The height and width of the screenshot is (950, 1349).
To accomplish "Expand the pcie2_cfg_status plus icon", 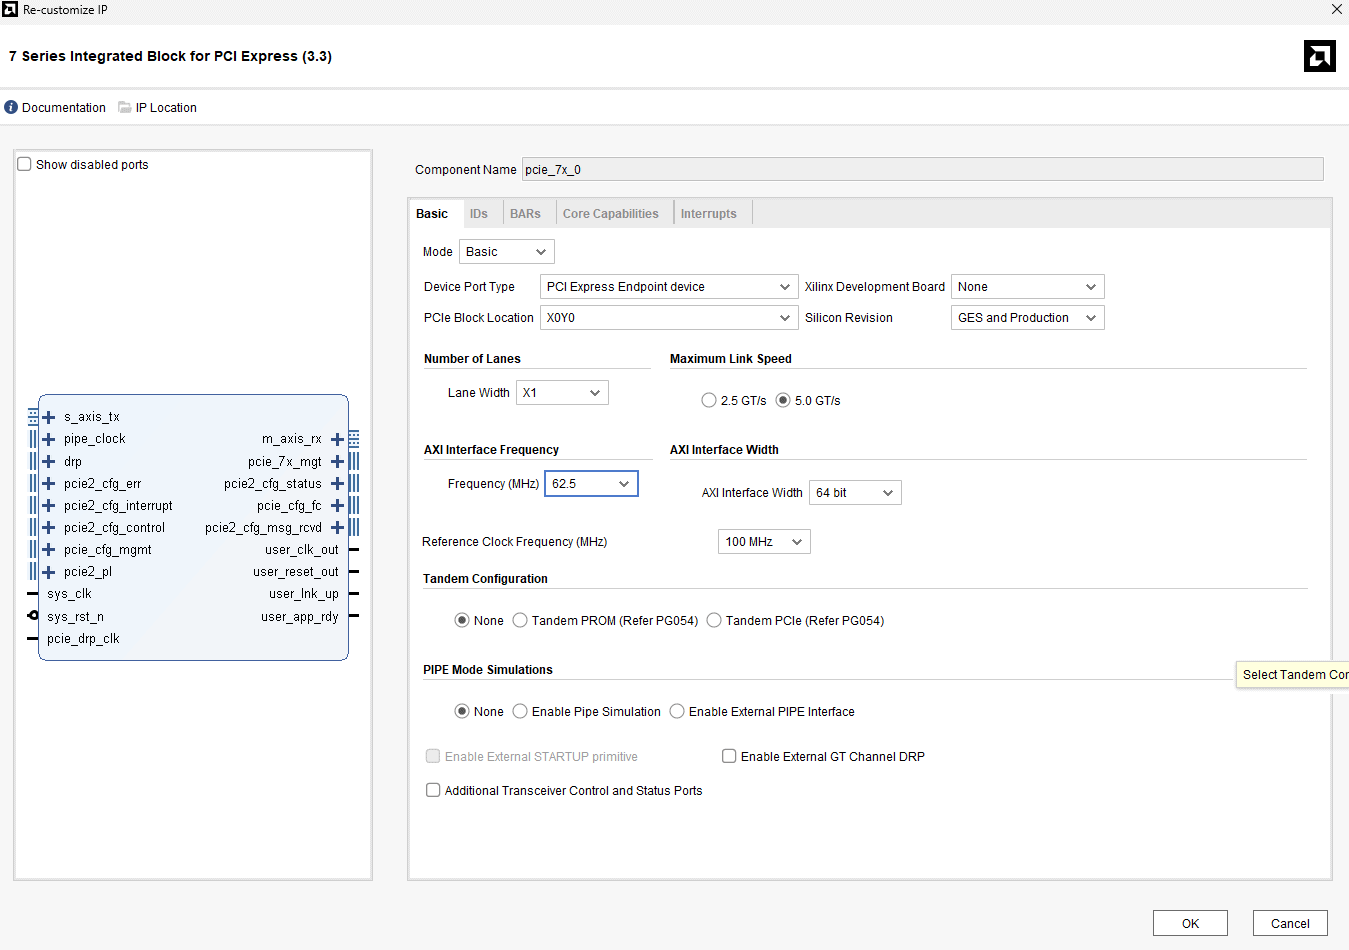I will (337, 484).
